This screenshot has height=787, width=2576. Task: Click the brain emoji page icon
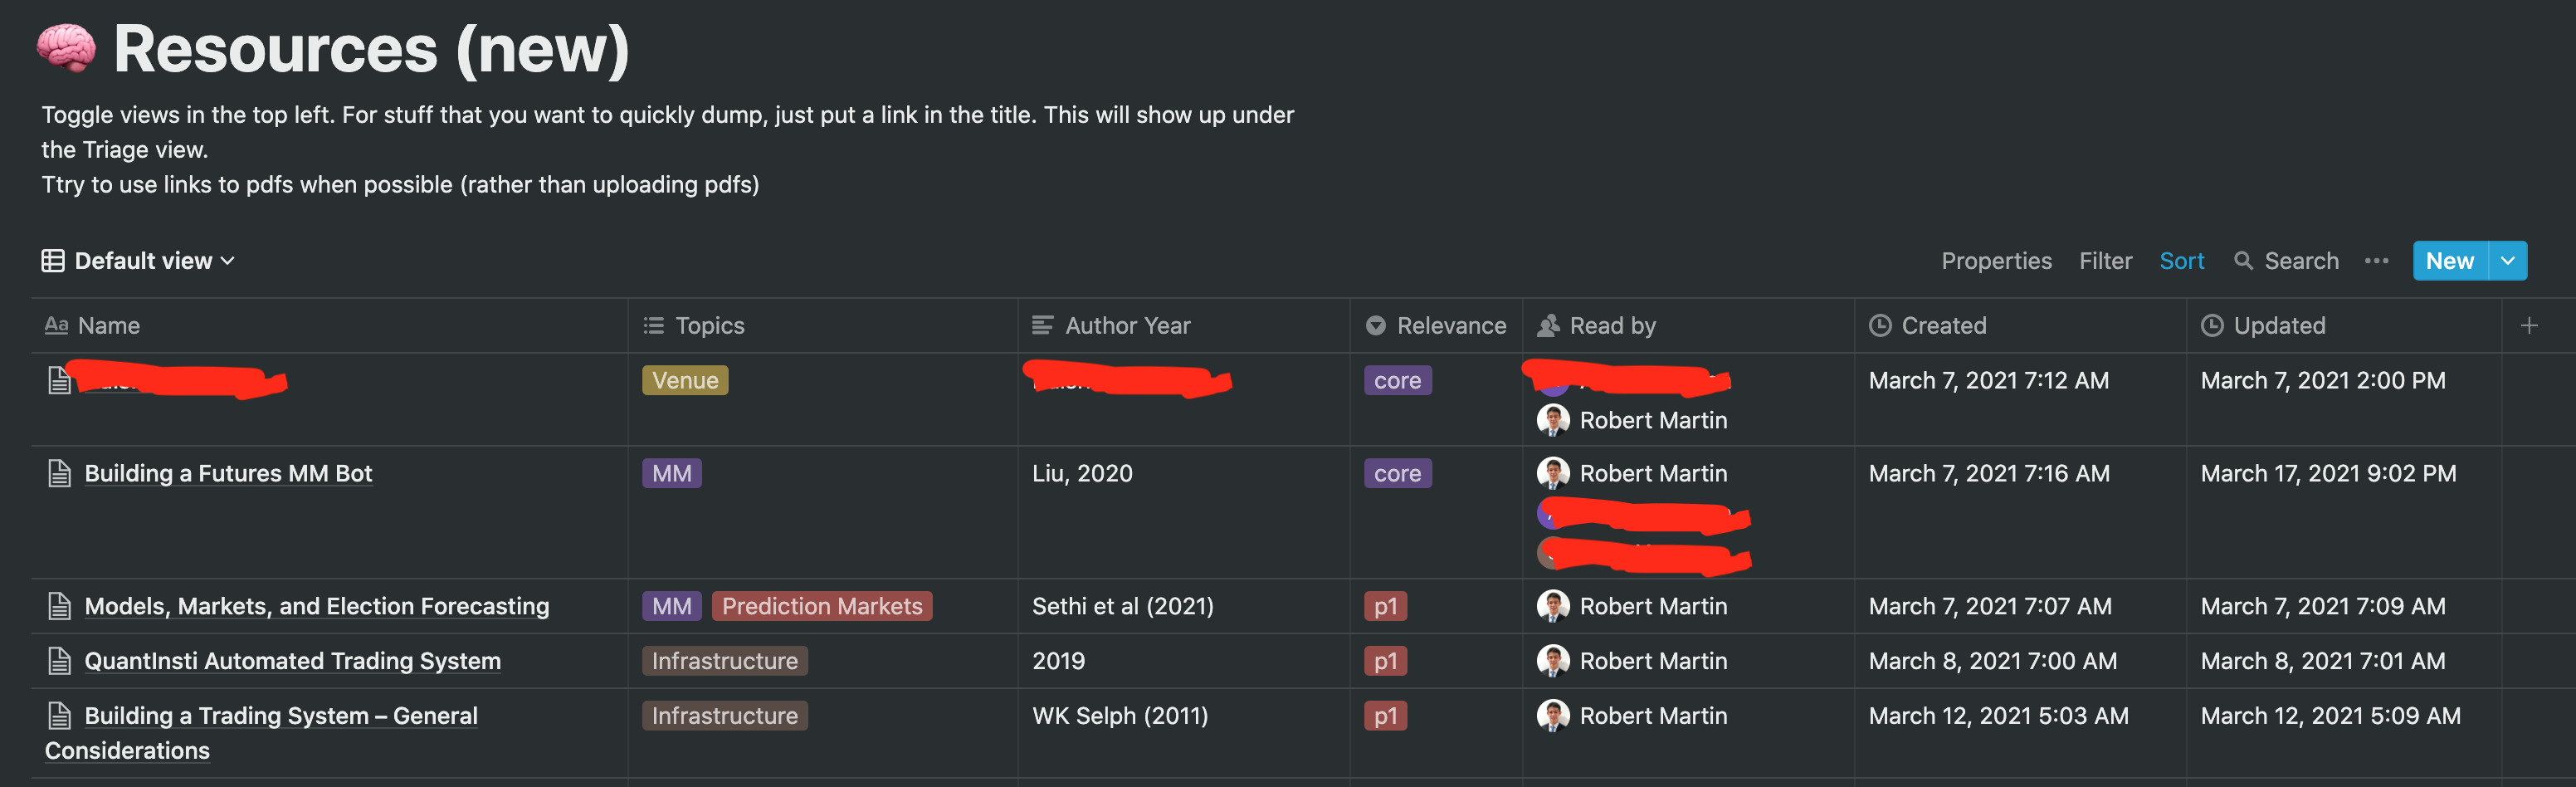click(x=66, y=48)
